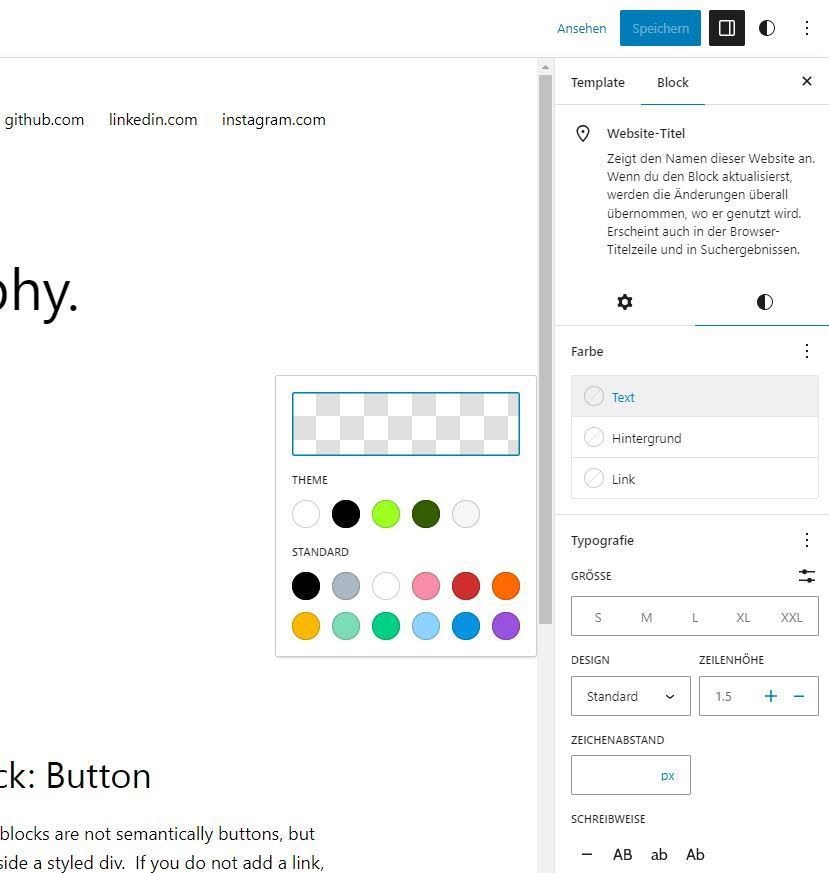Pick the pink standard color
Screen dimensions: 829x873
[x=426, y=586]
